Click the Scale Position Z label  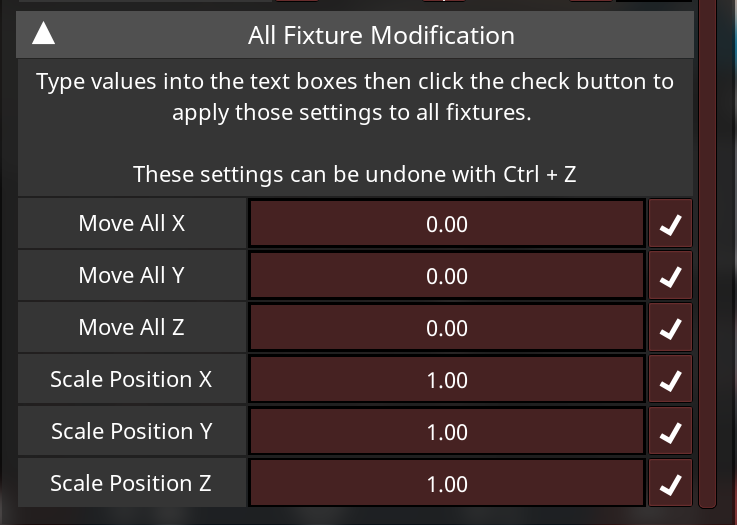click(x=131, y=484)
